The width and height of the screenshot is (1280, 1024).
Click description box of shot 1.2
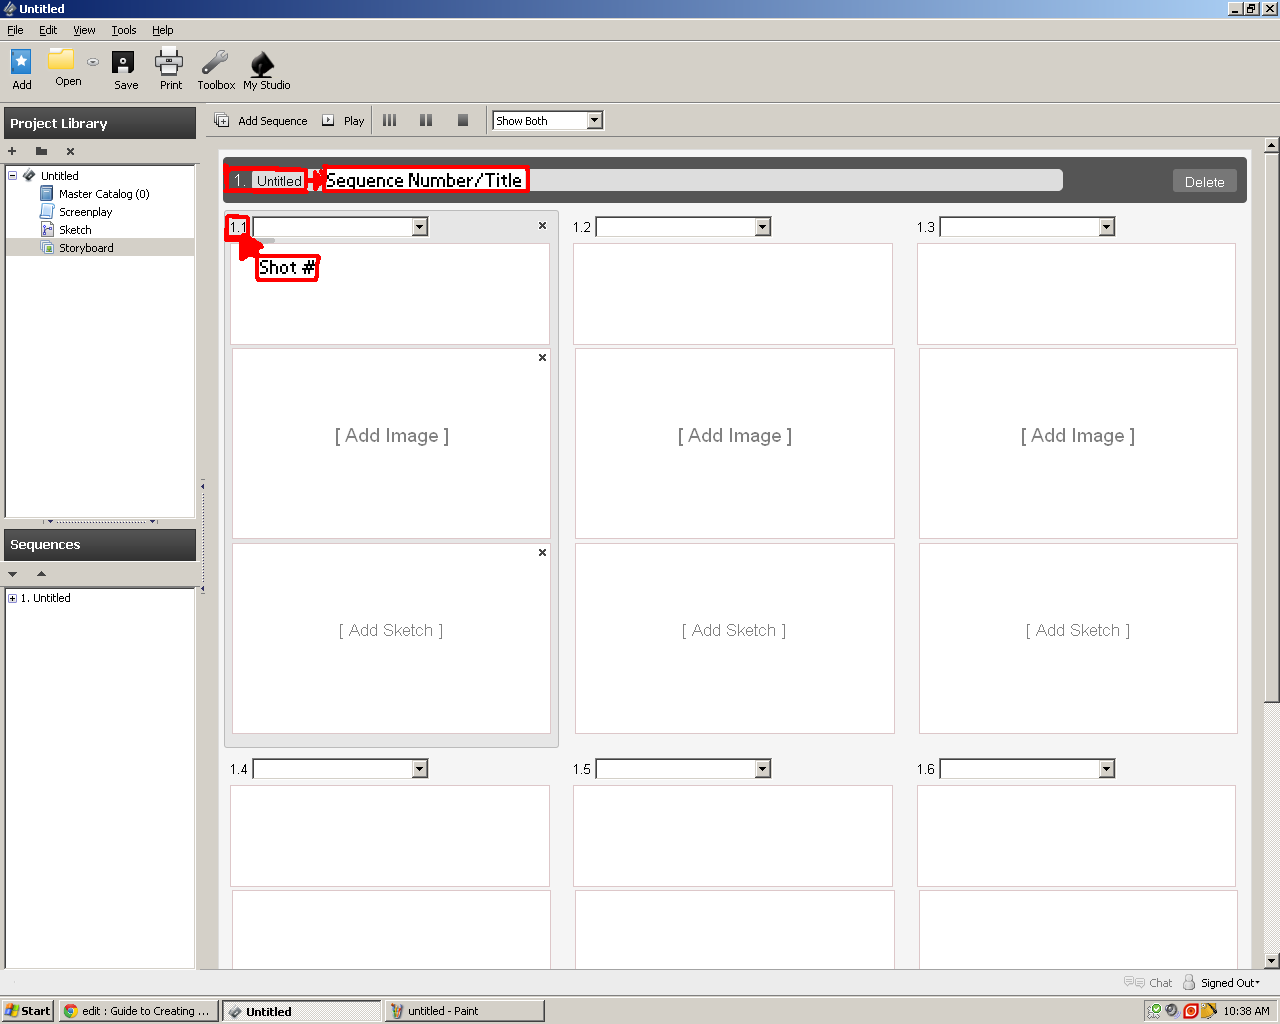tap(733, 294)
